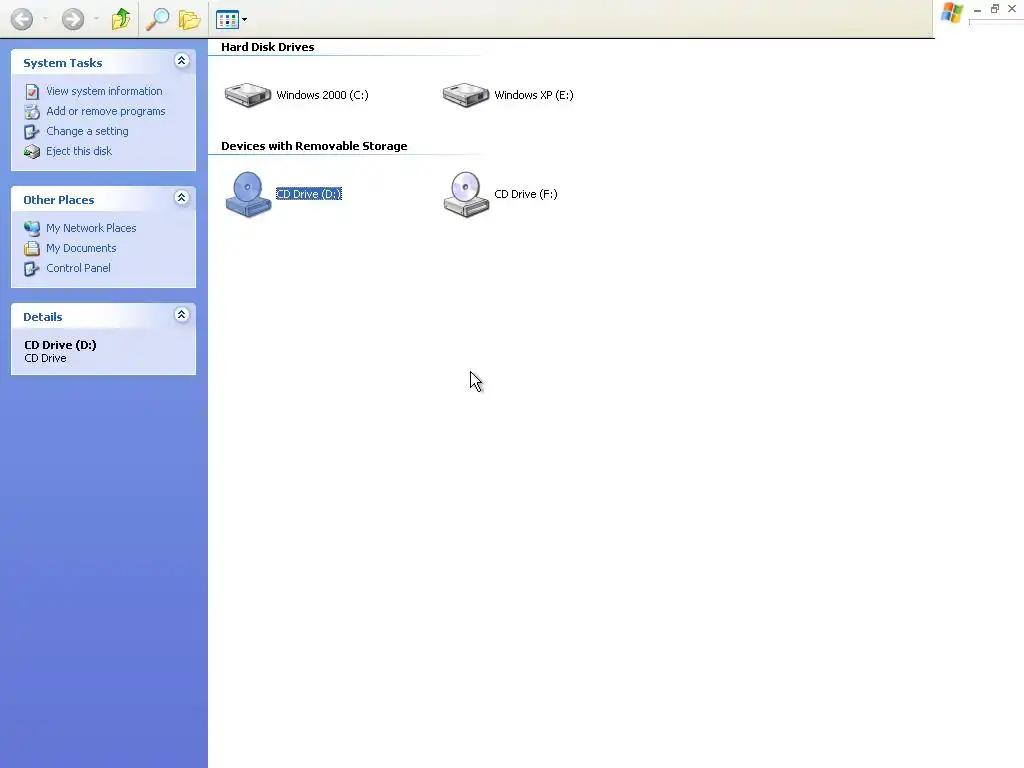
Task: Click the Windows XP (E:) label
Action: pyautogui.click(x=534, y=95)
